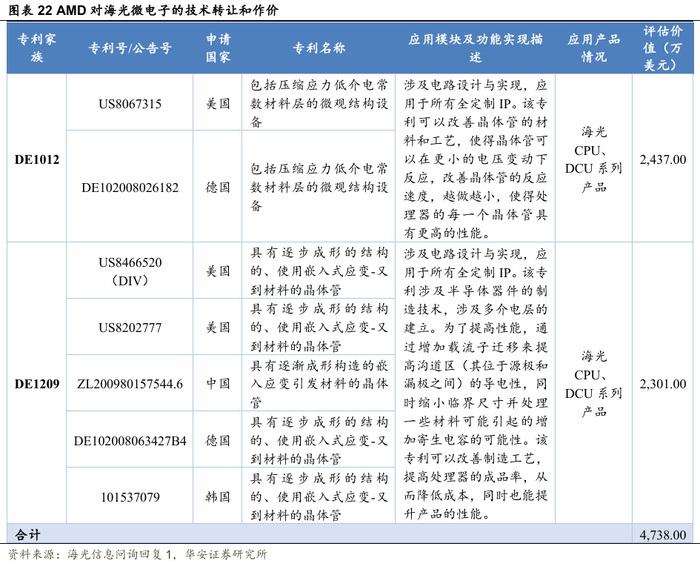
Task: Select patent number ZL200980157544.6
Action: (x=130, y=384)
